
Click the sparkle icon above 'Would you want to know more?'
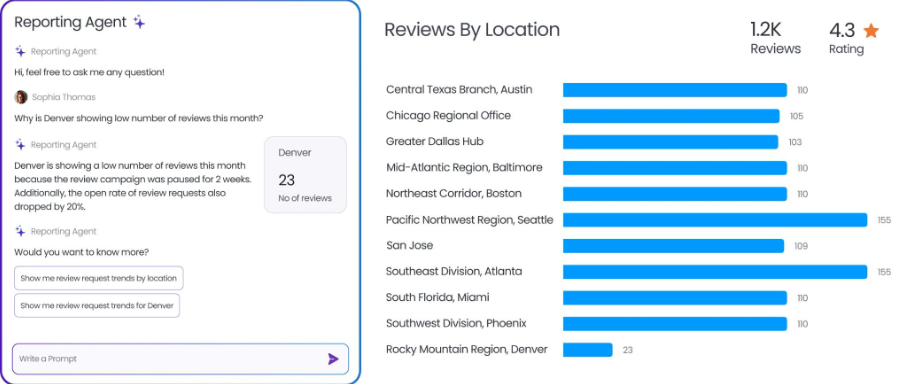click(20, 231)
